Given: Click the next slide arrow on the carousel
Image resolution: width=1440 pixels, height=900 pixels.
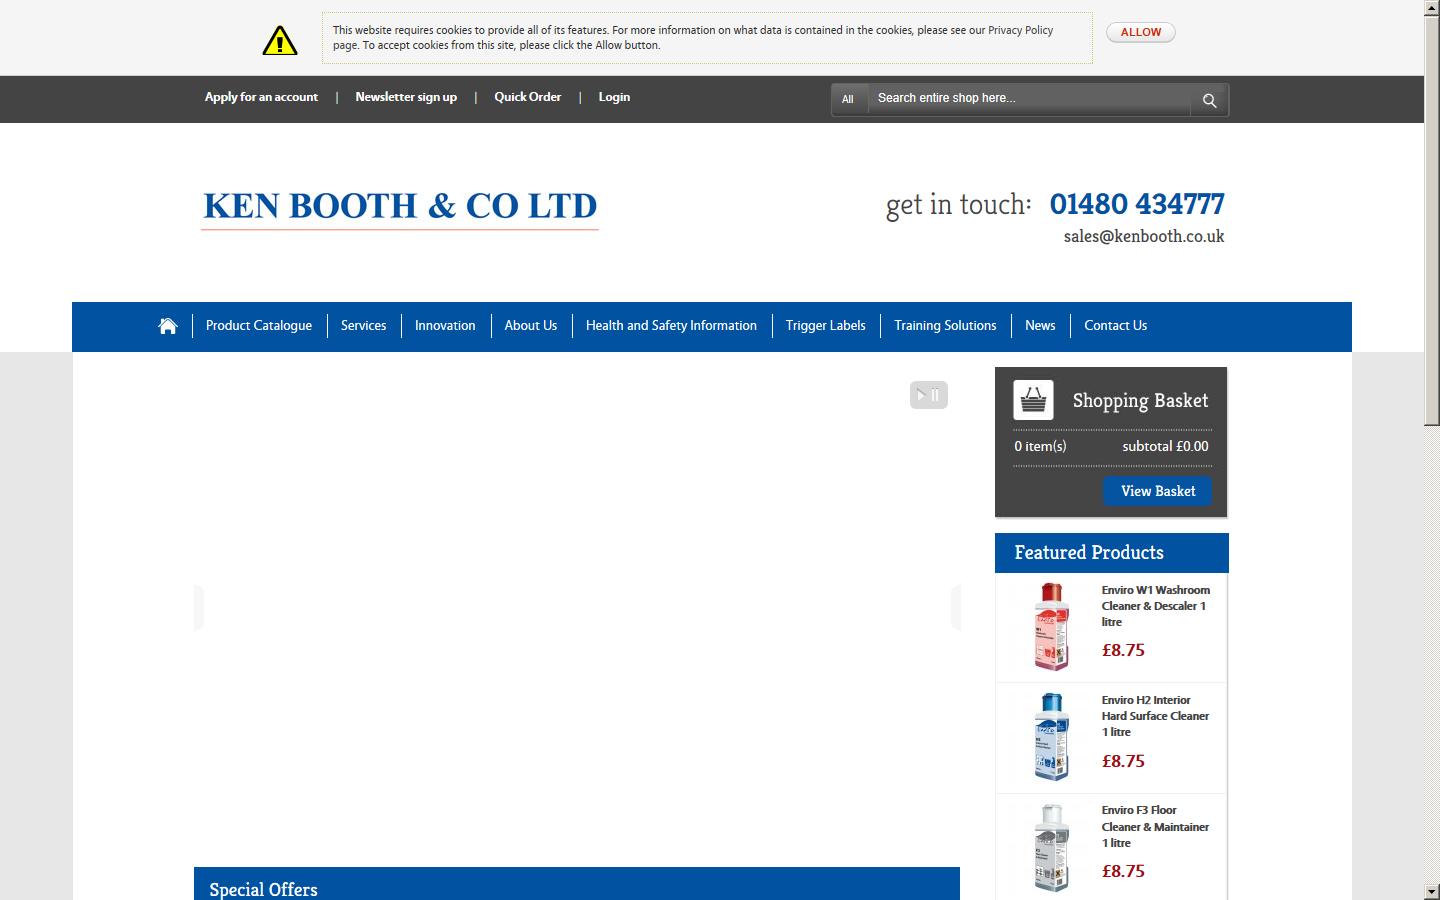Looking at the screenshot, I should (957, 606).
